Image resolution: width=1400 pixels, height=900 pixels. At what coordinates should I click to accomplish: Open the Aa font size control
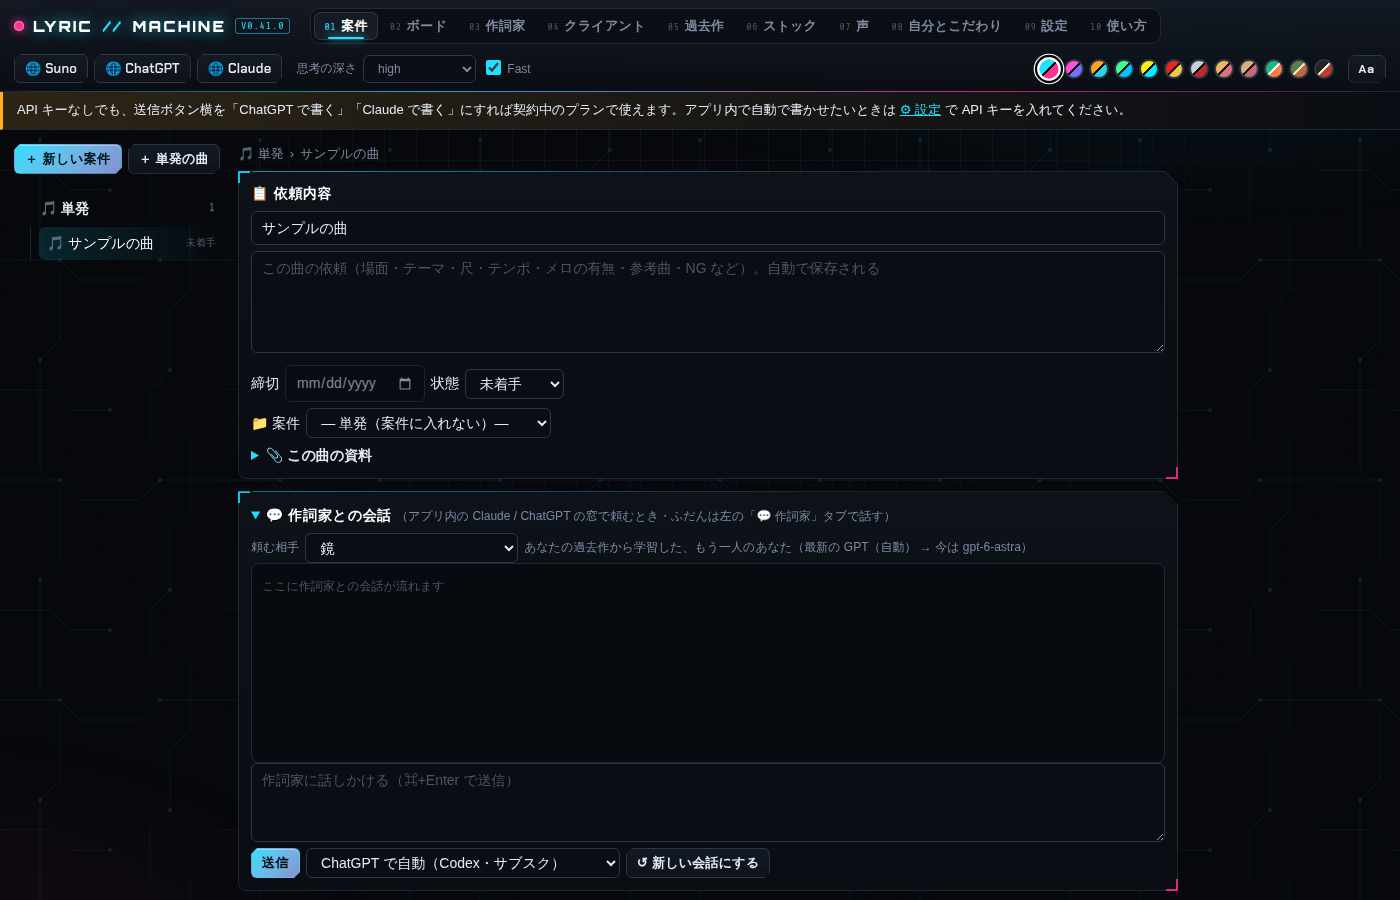1366,69
